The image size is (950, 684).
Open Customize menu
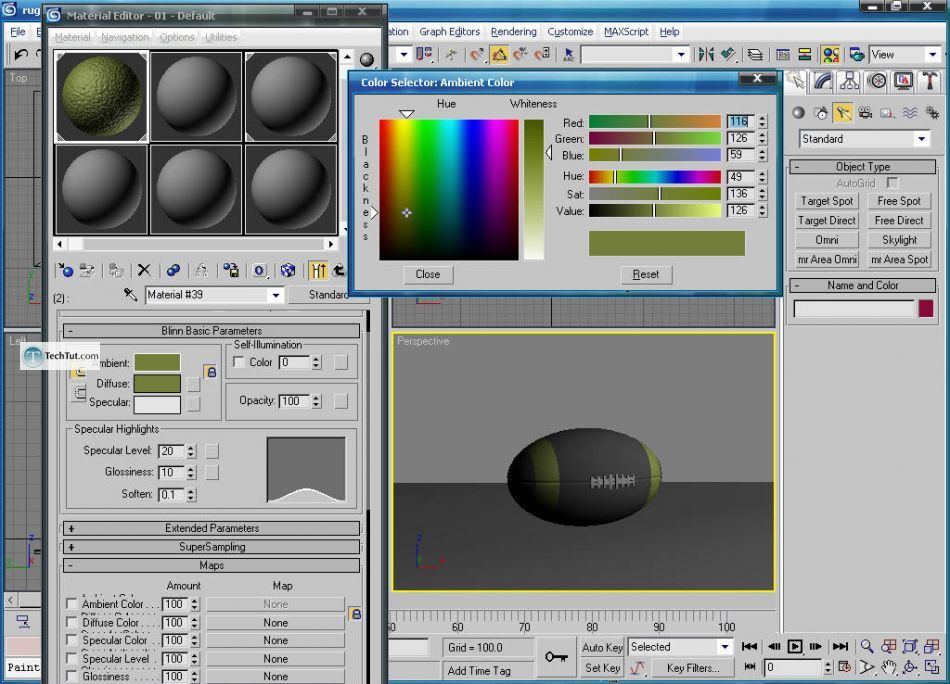point(570,32)
